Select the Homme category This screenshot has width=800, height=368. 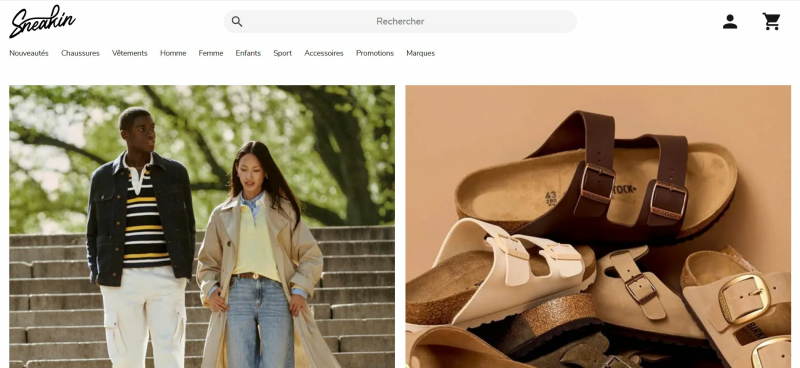[x=173, y=53]
